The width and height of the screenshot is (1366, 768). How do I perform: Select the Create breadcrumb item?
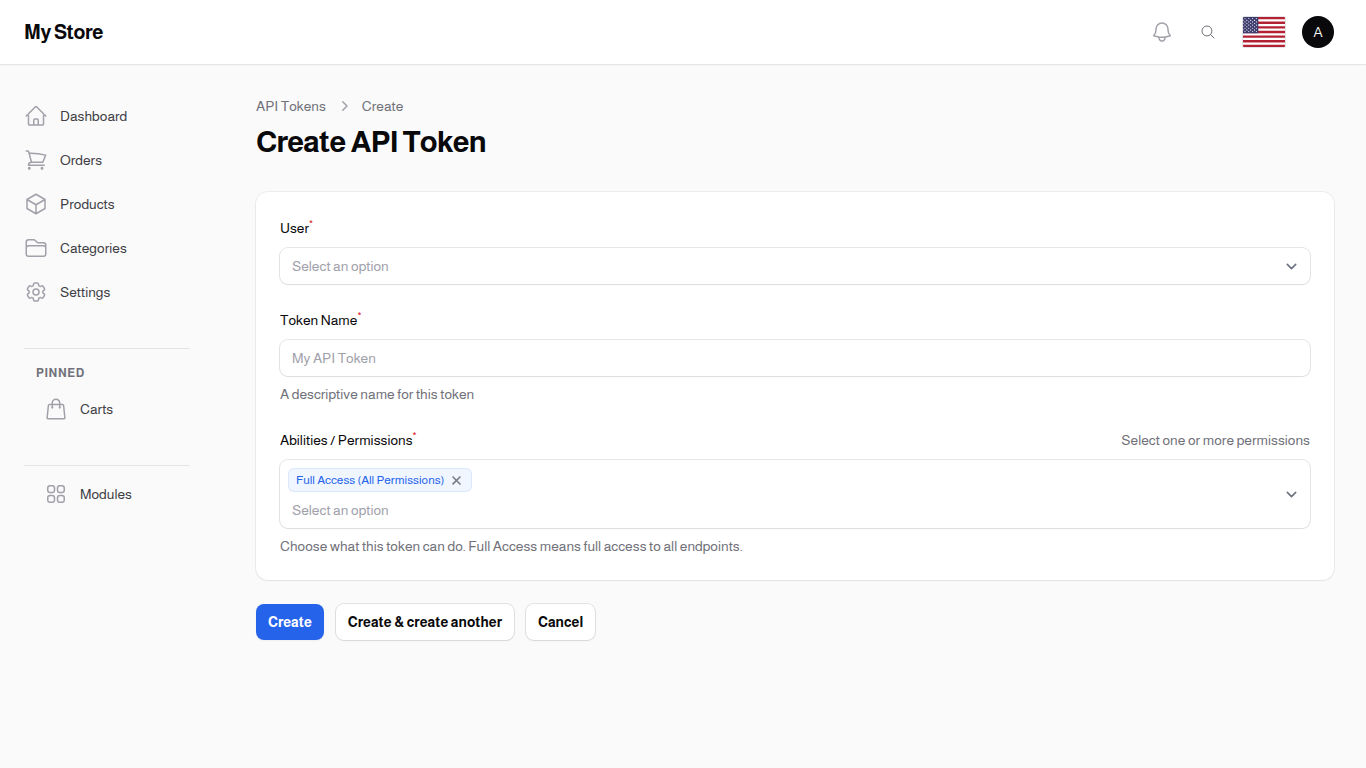(382, 106)
